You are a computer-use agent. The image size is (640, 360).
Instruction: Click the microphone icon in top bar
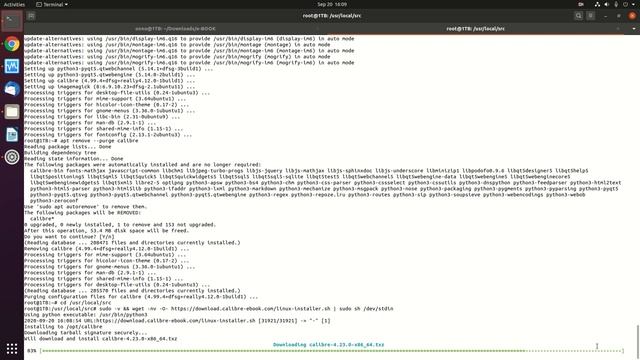(616, 4)
